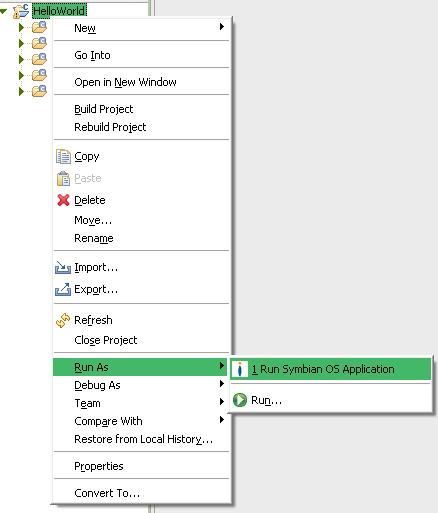Screen dimensions: 438x513
Task: Click the Symbian application launch icon
Action: 239,369
